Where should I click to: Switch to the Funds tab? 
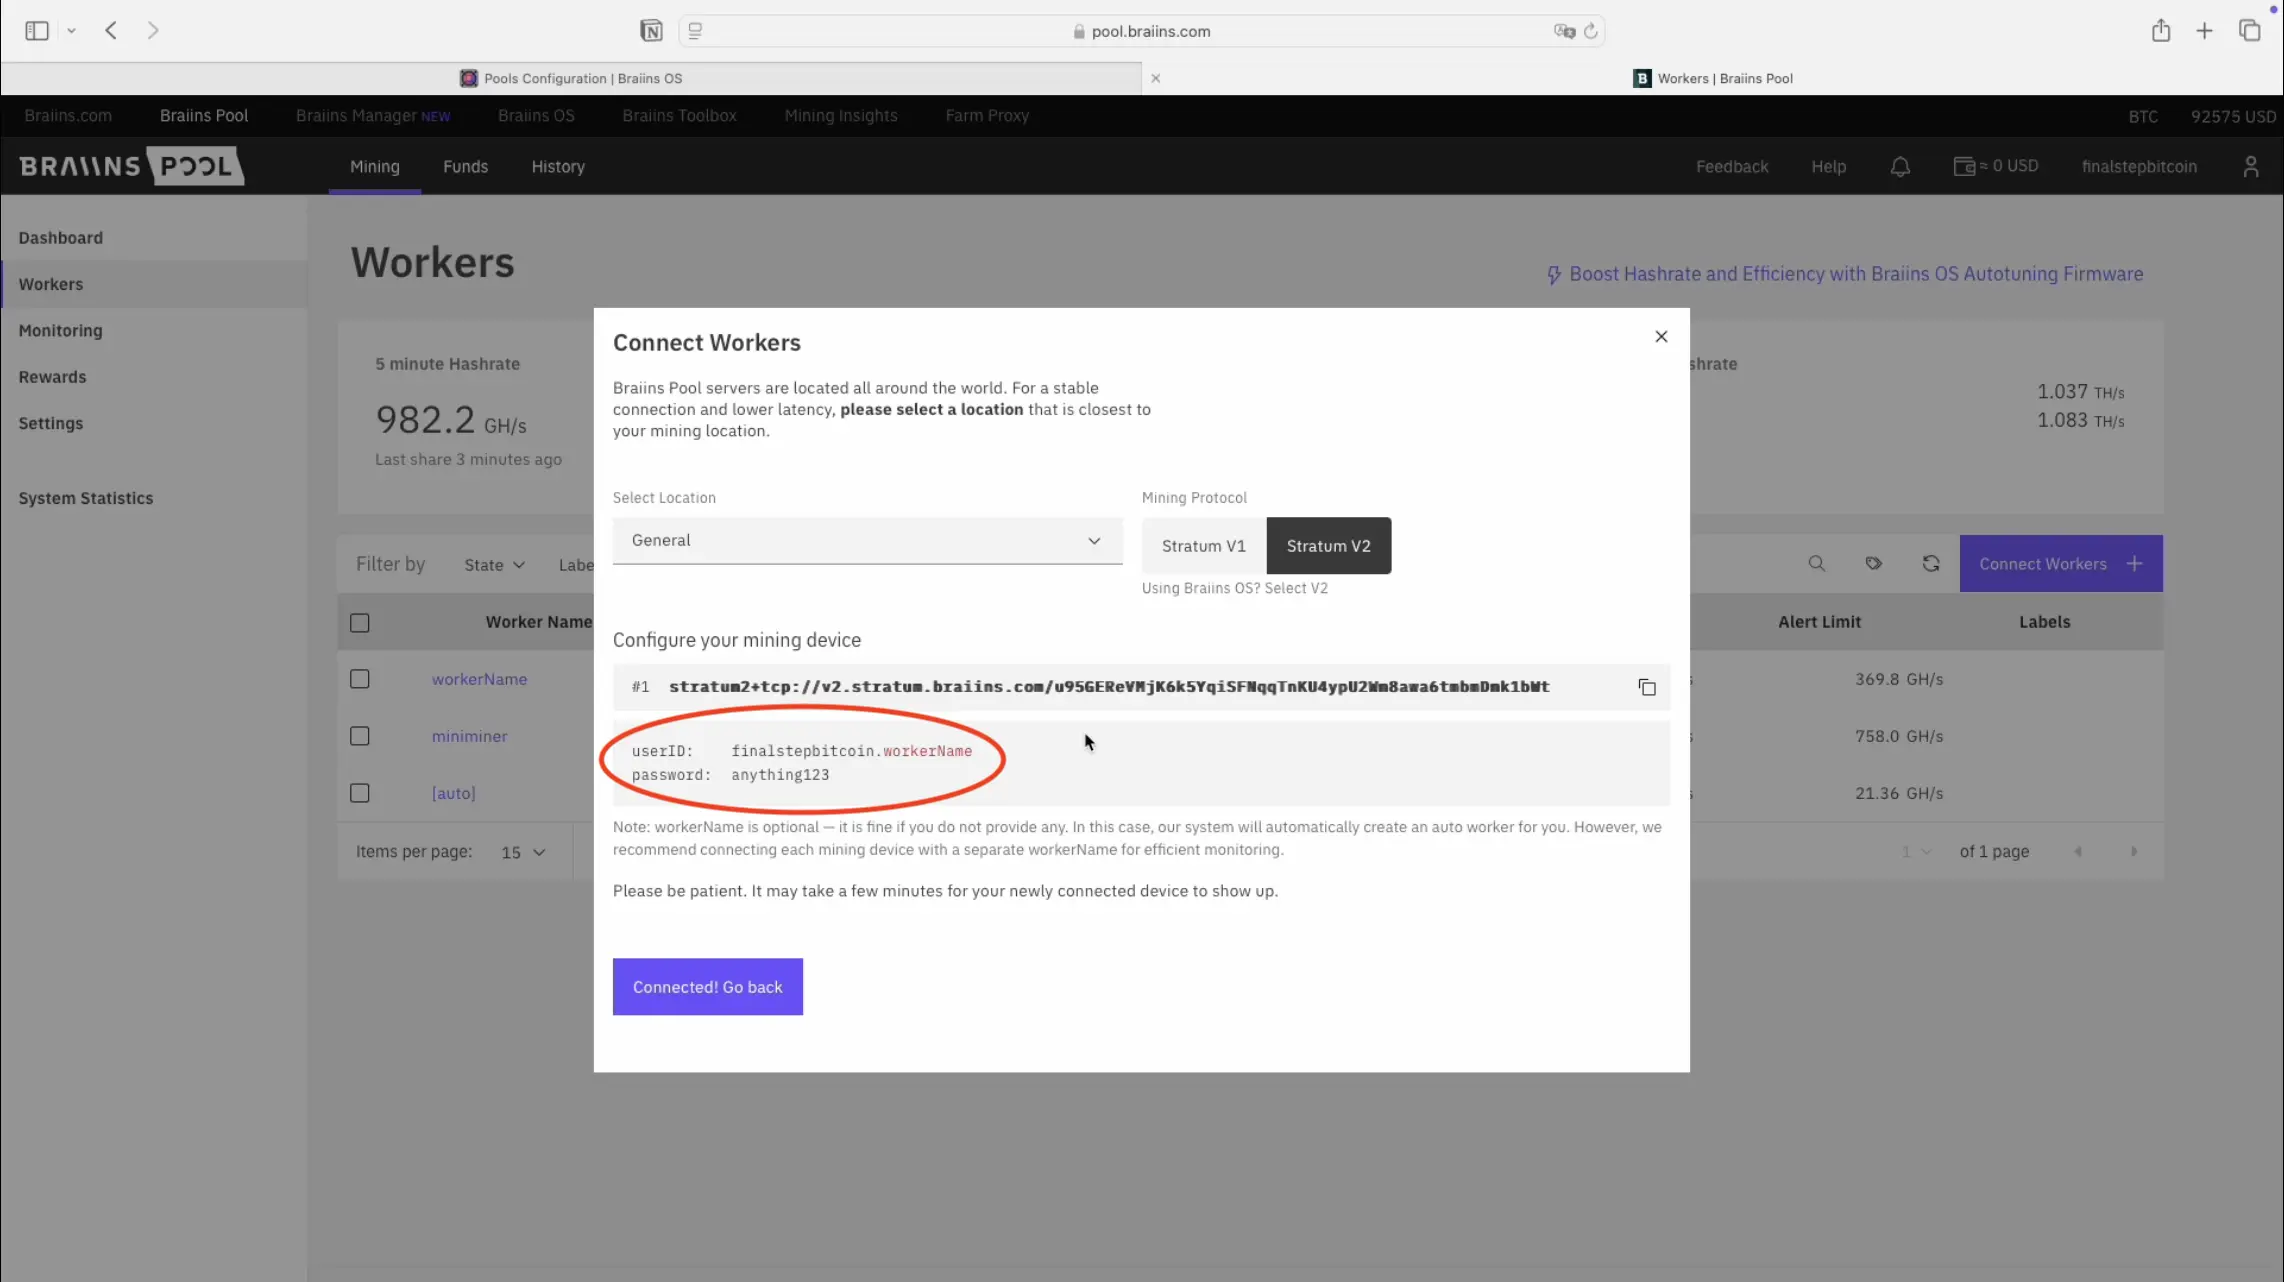point(465,167)
